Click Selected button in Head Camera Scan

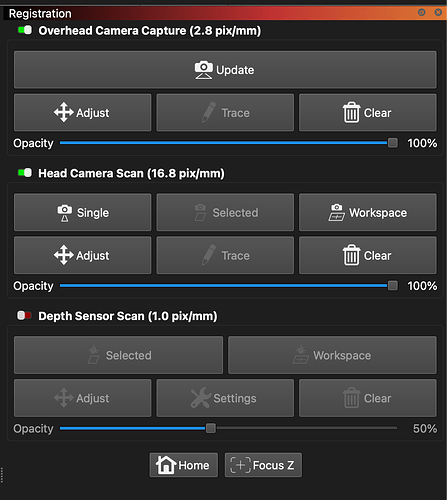(225, 212)
